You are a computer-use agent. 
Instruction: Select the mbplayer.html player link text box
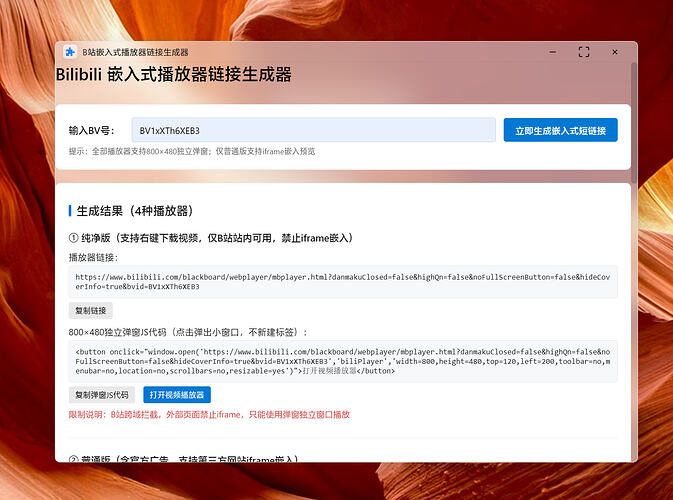(x=343, y=282)
